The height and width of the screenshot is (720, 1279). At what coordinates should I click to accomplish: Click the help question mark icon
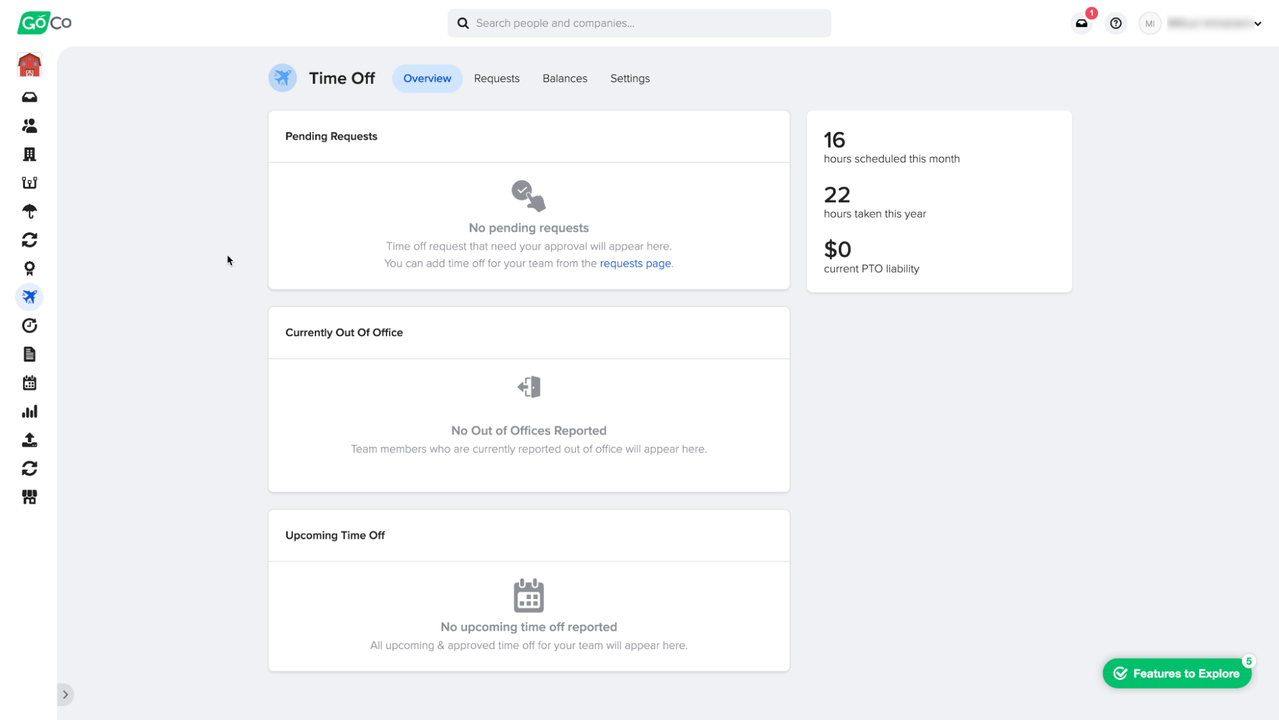1116,23
